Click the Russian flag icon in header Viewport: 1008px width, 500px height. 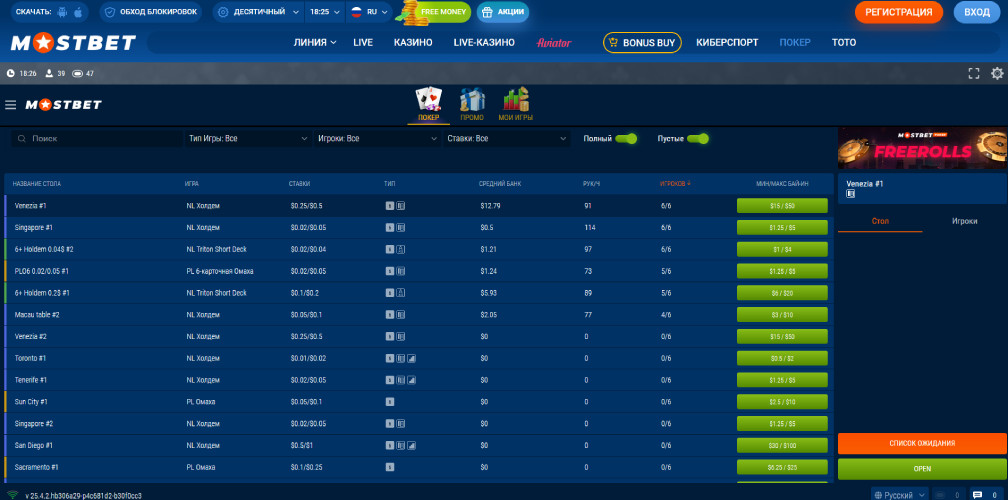pos(357,12)
